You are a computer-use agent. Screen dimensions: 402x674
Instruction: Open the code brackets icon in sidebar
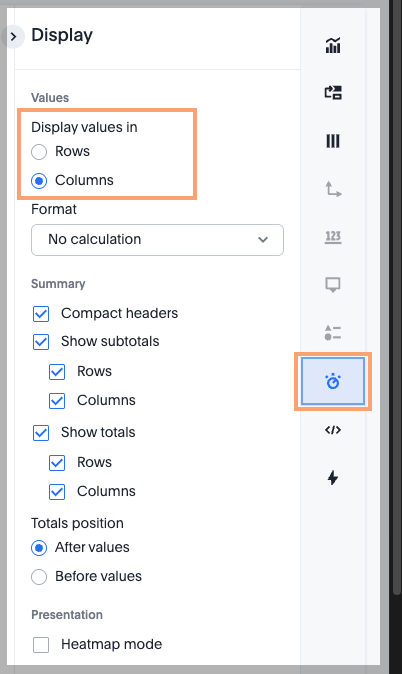(333, 430)
